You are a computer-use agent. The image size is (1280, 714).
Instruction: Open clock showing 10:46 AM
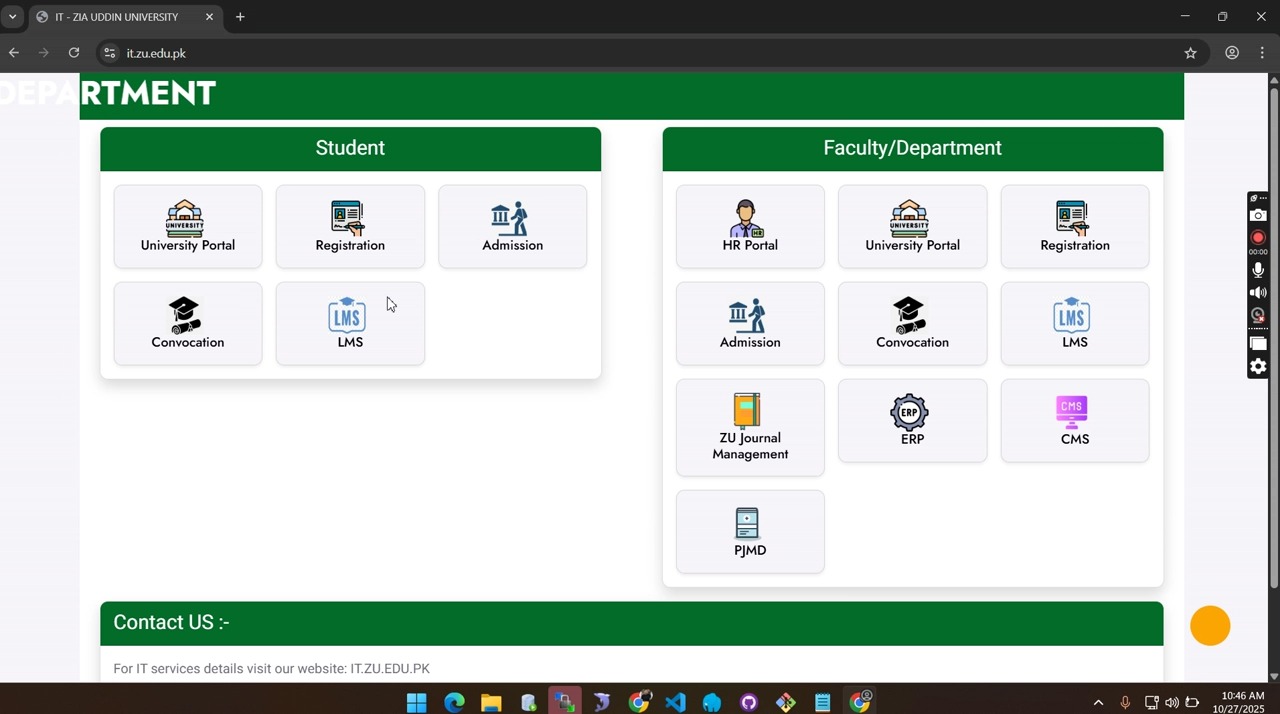pyautogui.click(x=1238, y=702)
